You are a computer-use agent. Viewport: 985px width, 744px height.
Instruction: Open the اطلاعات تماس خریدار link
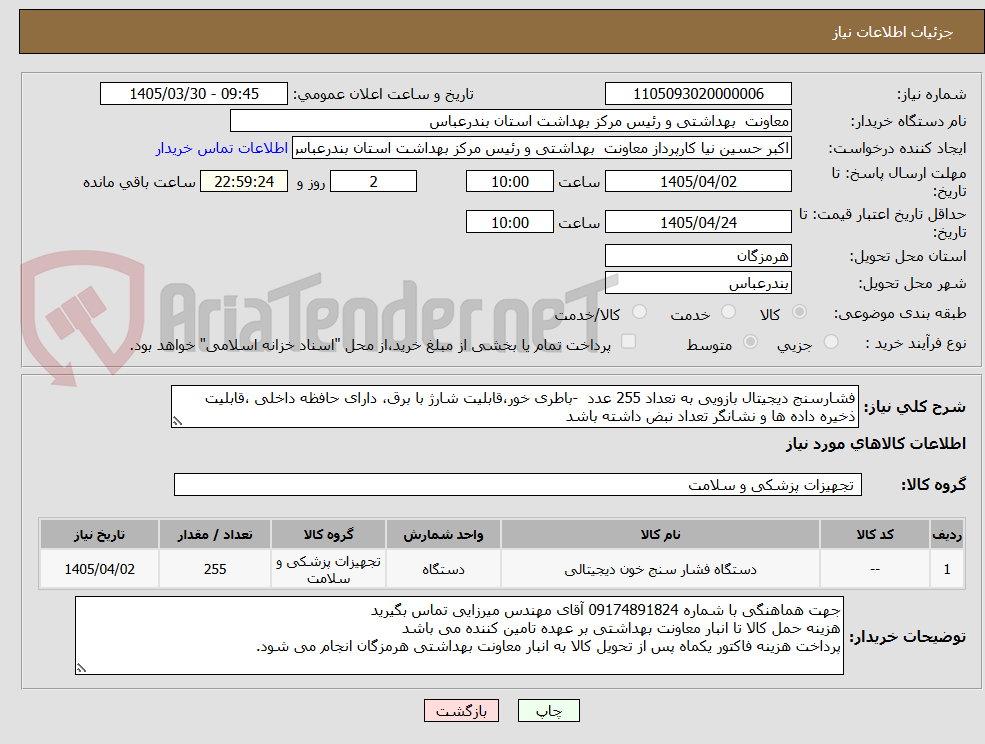pos(222,148)
